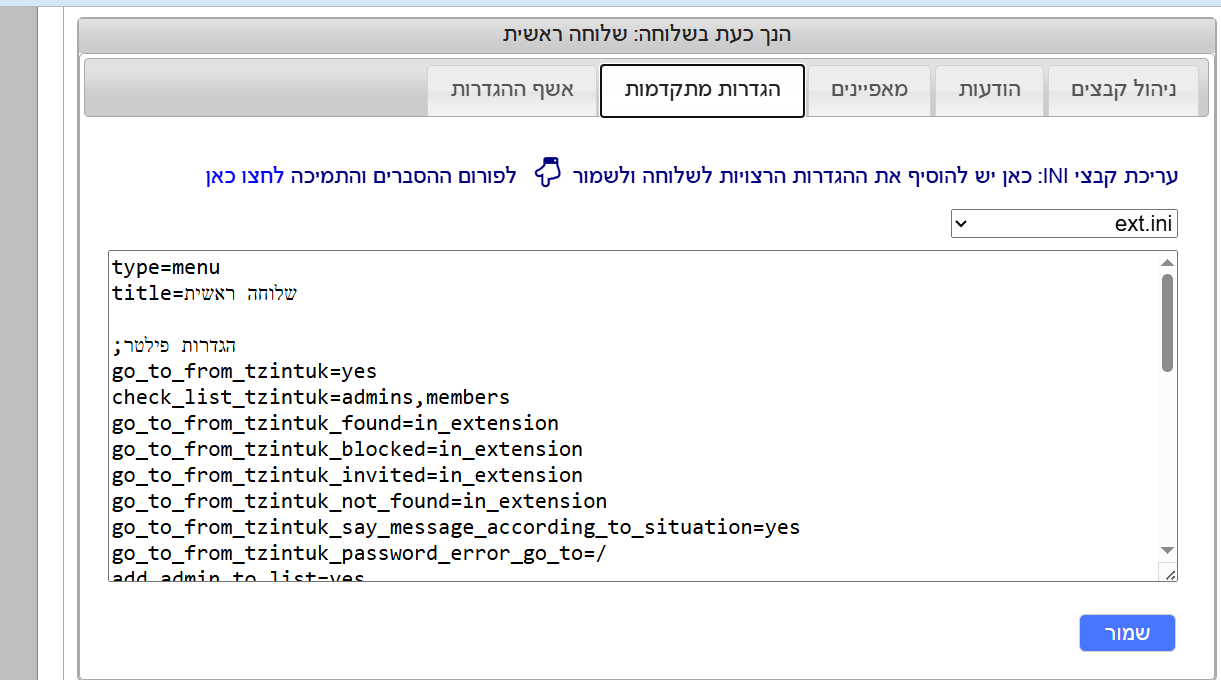Select the מאפיינים tab
The width and height of the screenshot is (1221, 680).
(869, 90)
